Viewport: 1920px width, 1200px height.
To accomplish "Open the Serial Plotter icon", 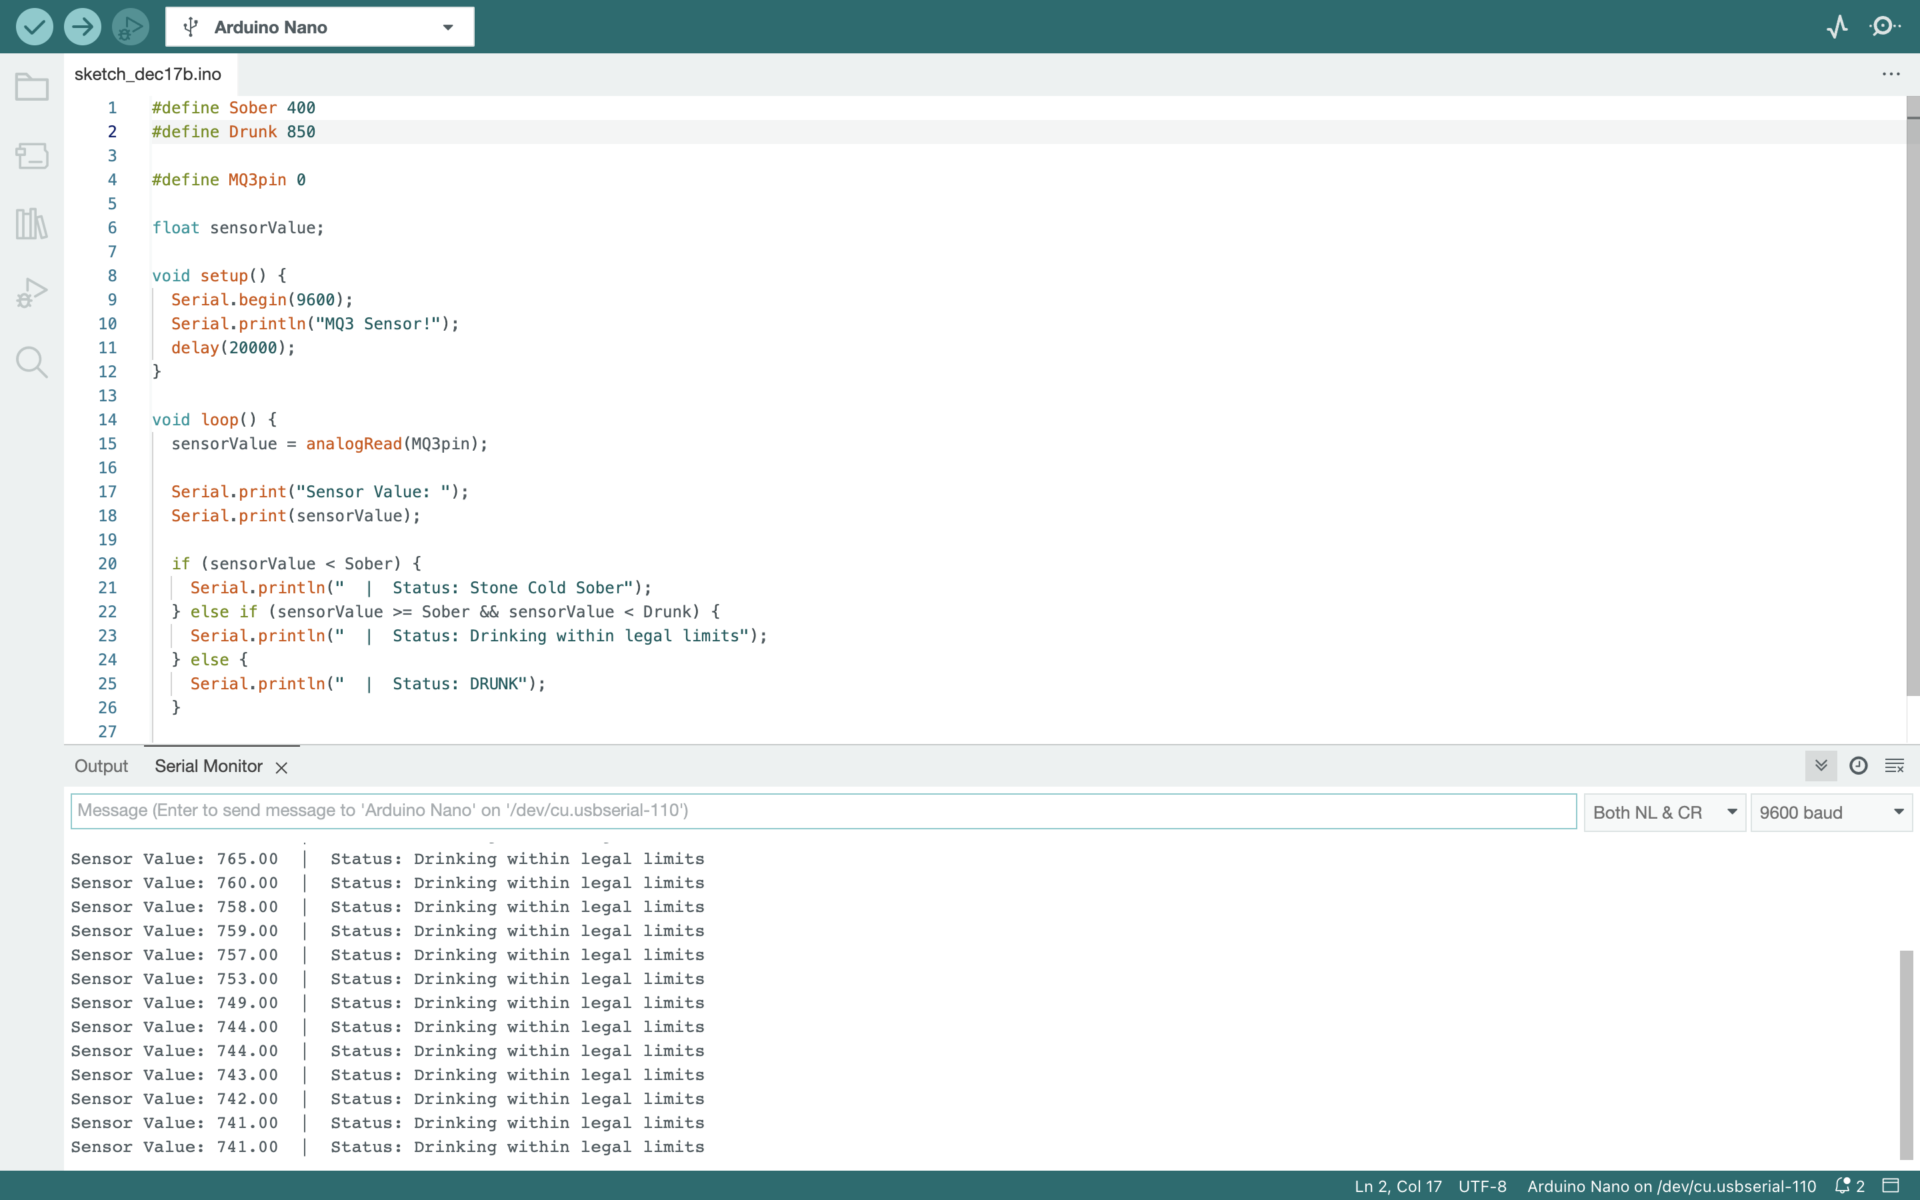I will click(x=1837, y=27).
